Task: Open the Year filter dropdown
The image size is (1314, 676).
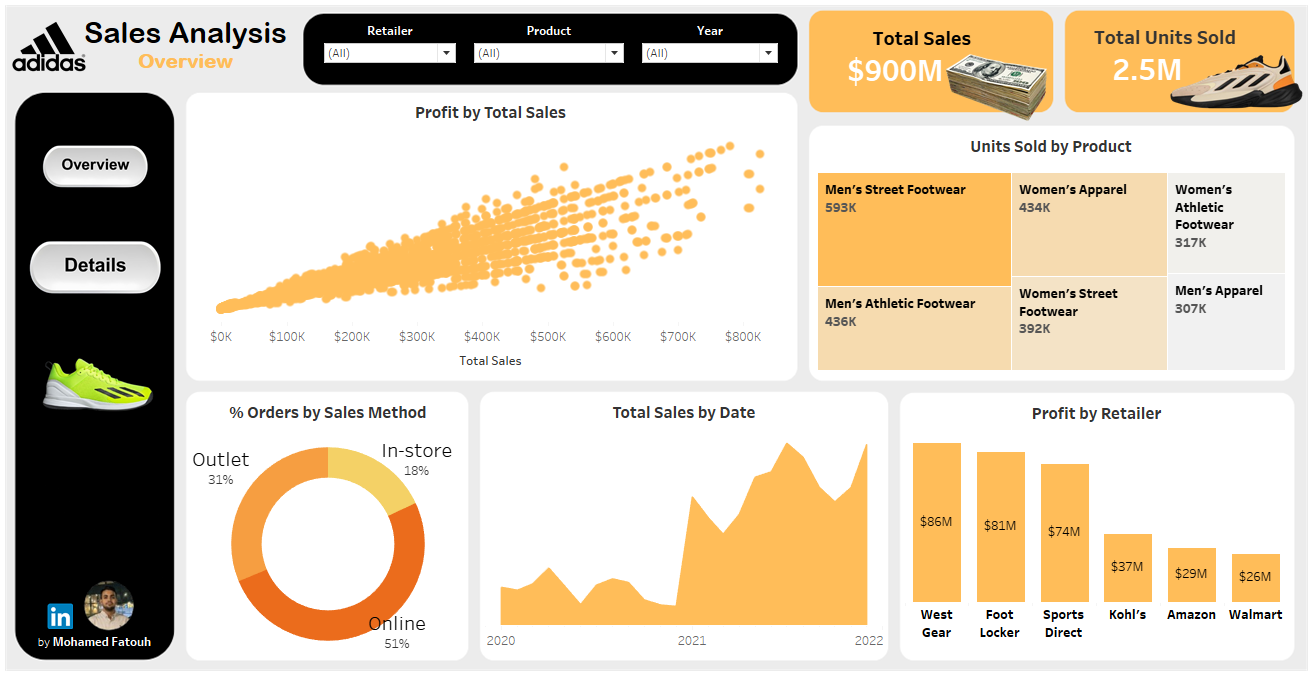Action: pos(710,53)
